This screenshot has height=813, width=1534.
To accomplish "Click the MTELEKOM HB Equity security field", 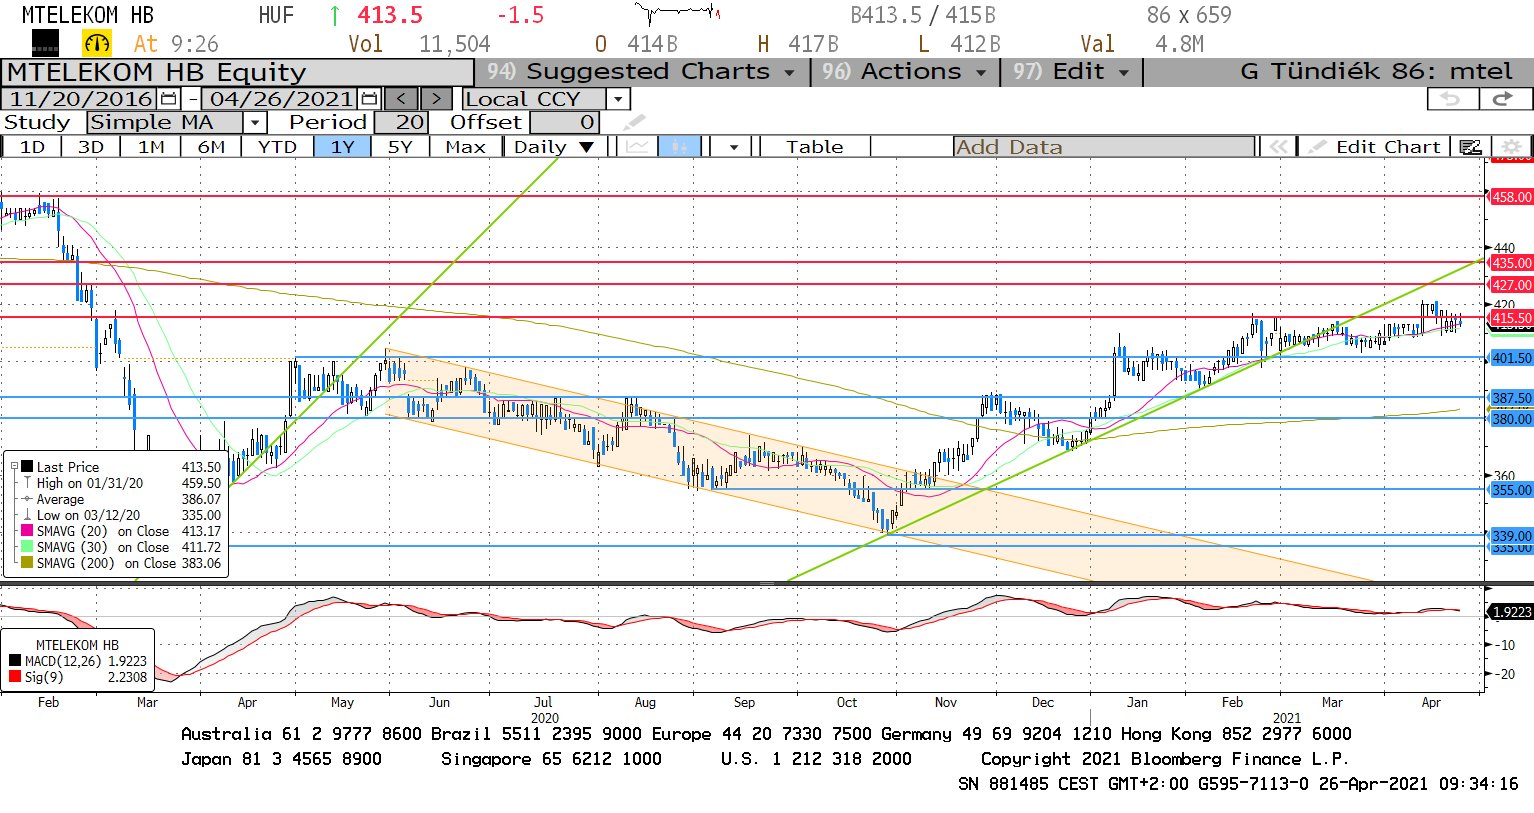I will pos(237,72).
